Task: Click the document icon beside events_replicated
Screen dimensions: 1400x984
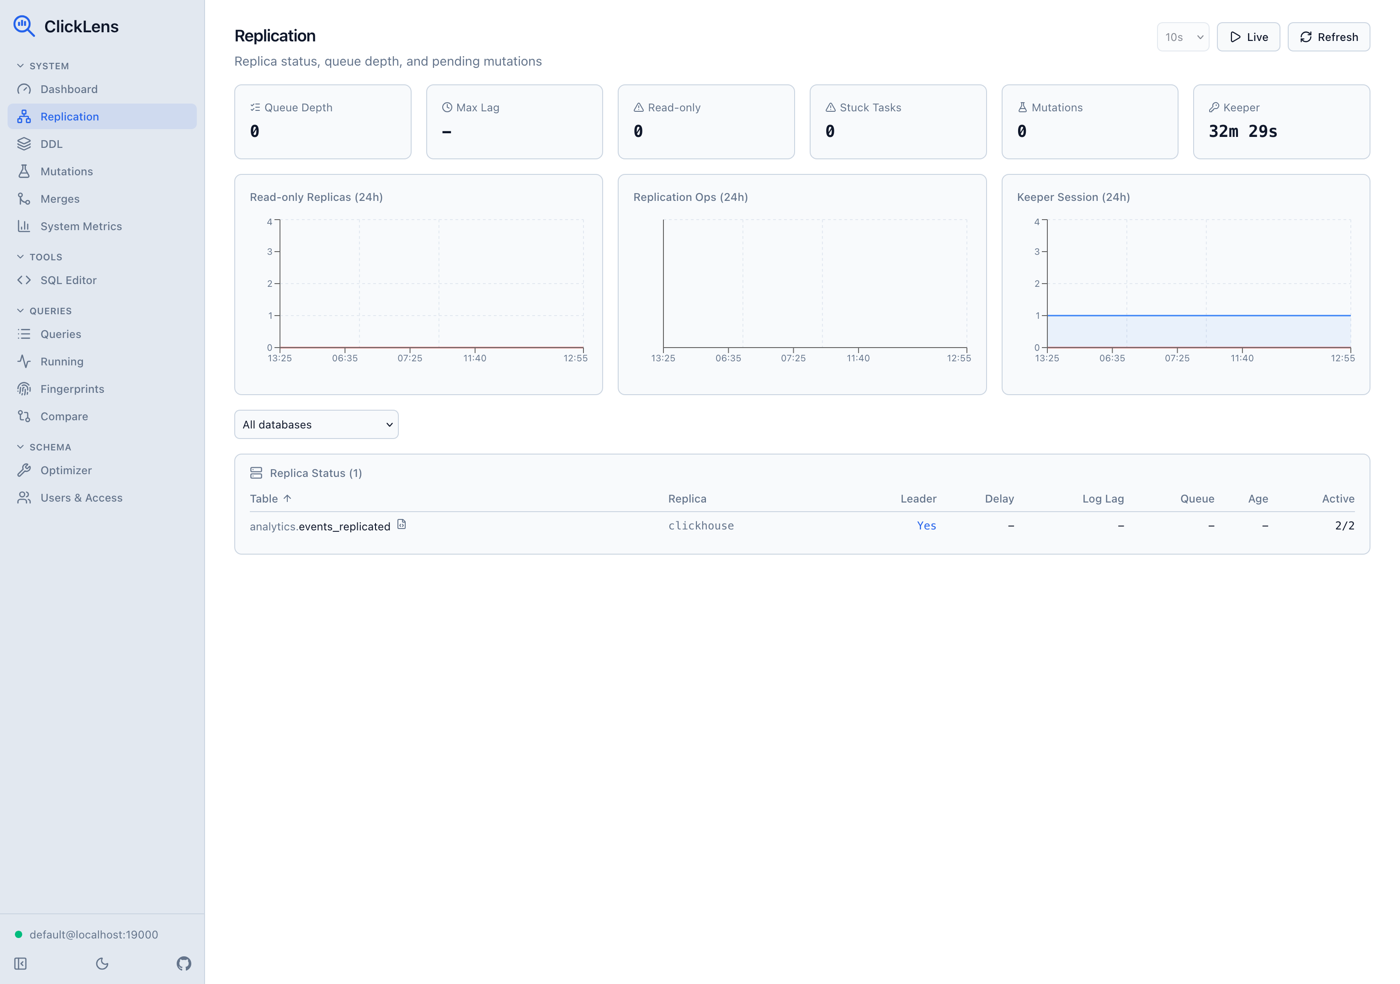Action: point(402,525)
